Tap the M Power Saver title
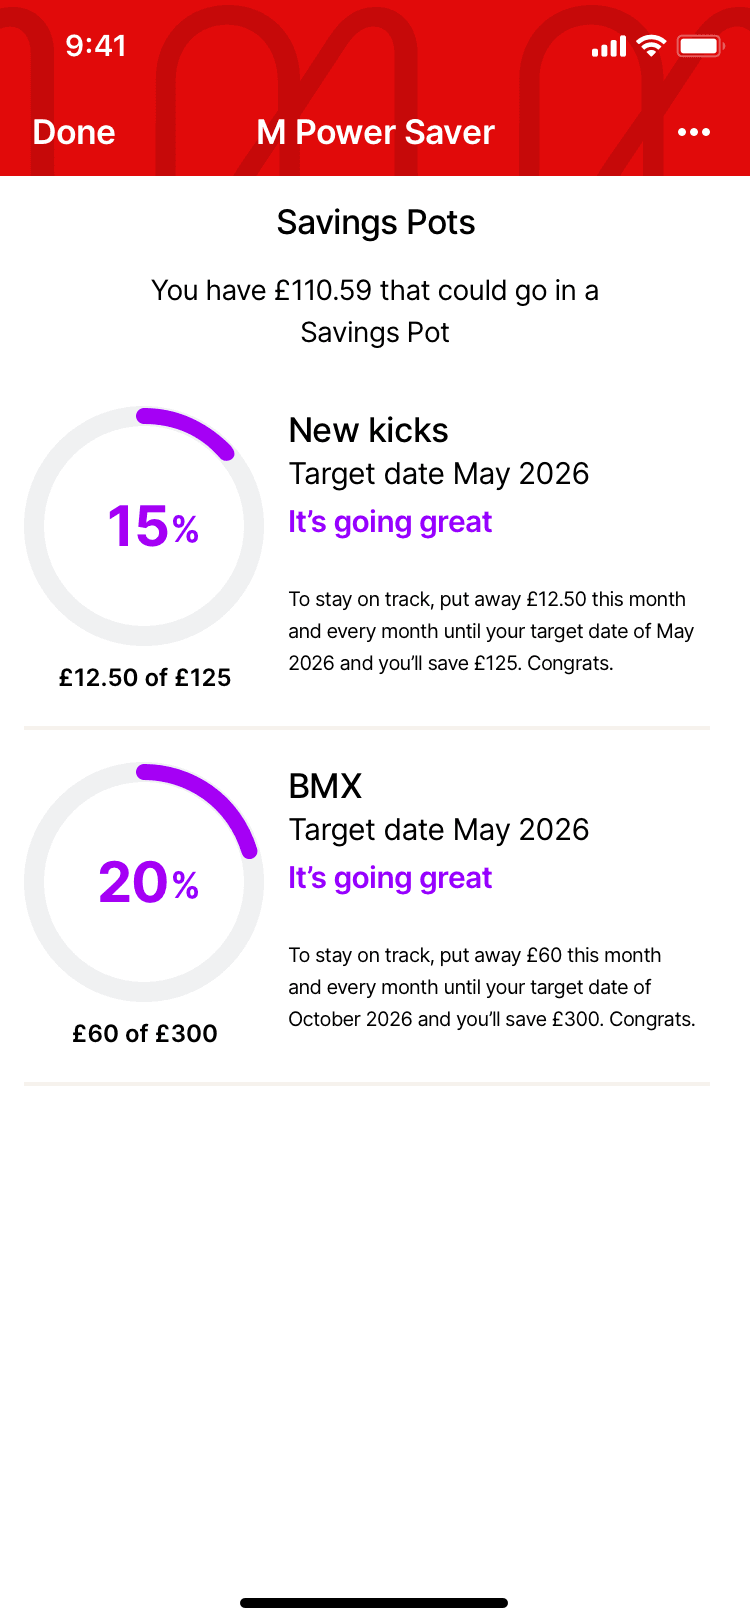Screen dimensions: 750x1624 pyautogui.click(x=375, y=132)
